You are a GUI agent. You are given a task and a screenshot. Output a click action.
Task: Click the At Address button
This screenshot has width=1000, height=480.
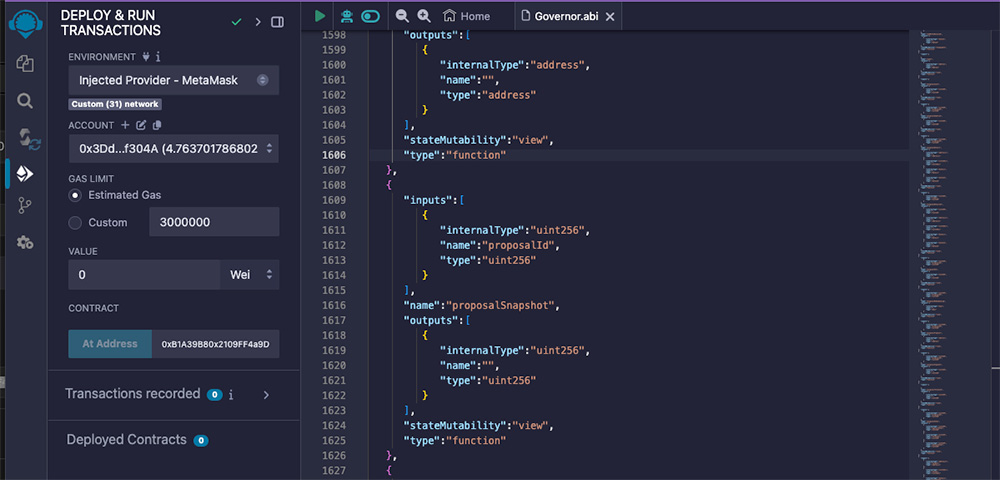click(x=110, y=344)
